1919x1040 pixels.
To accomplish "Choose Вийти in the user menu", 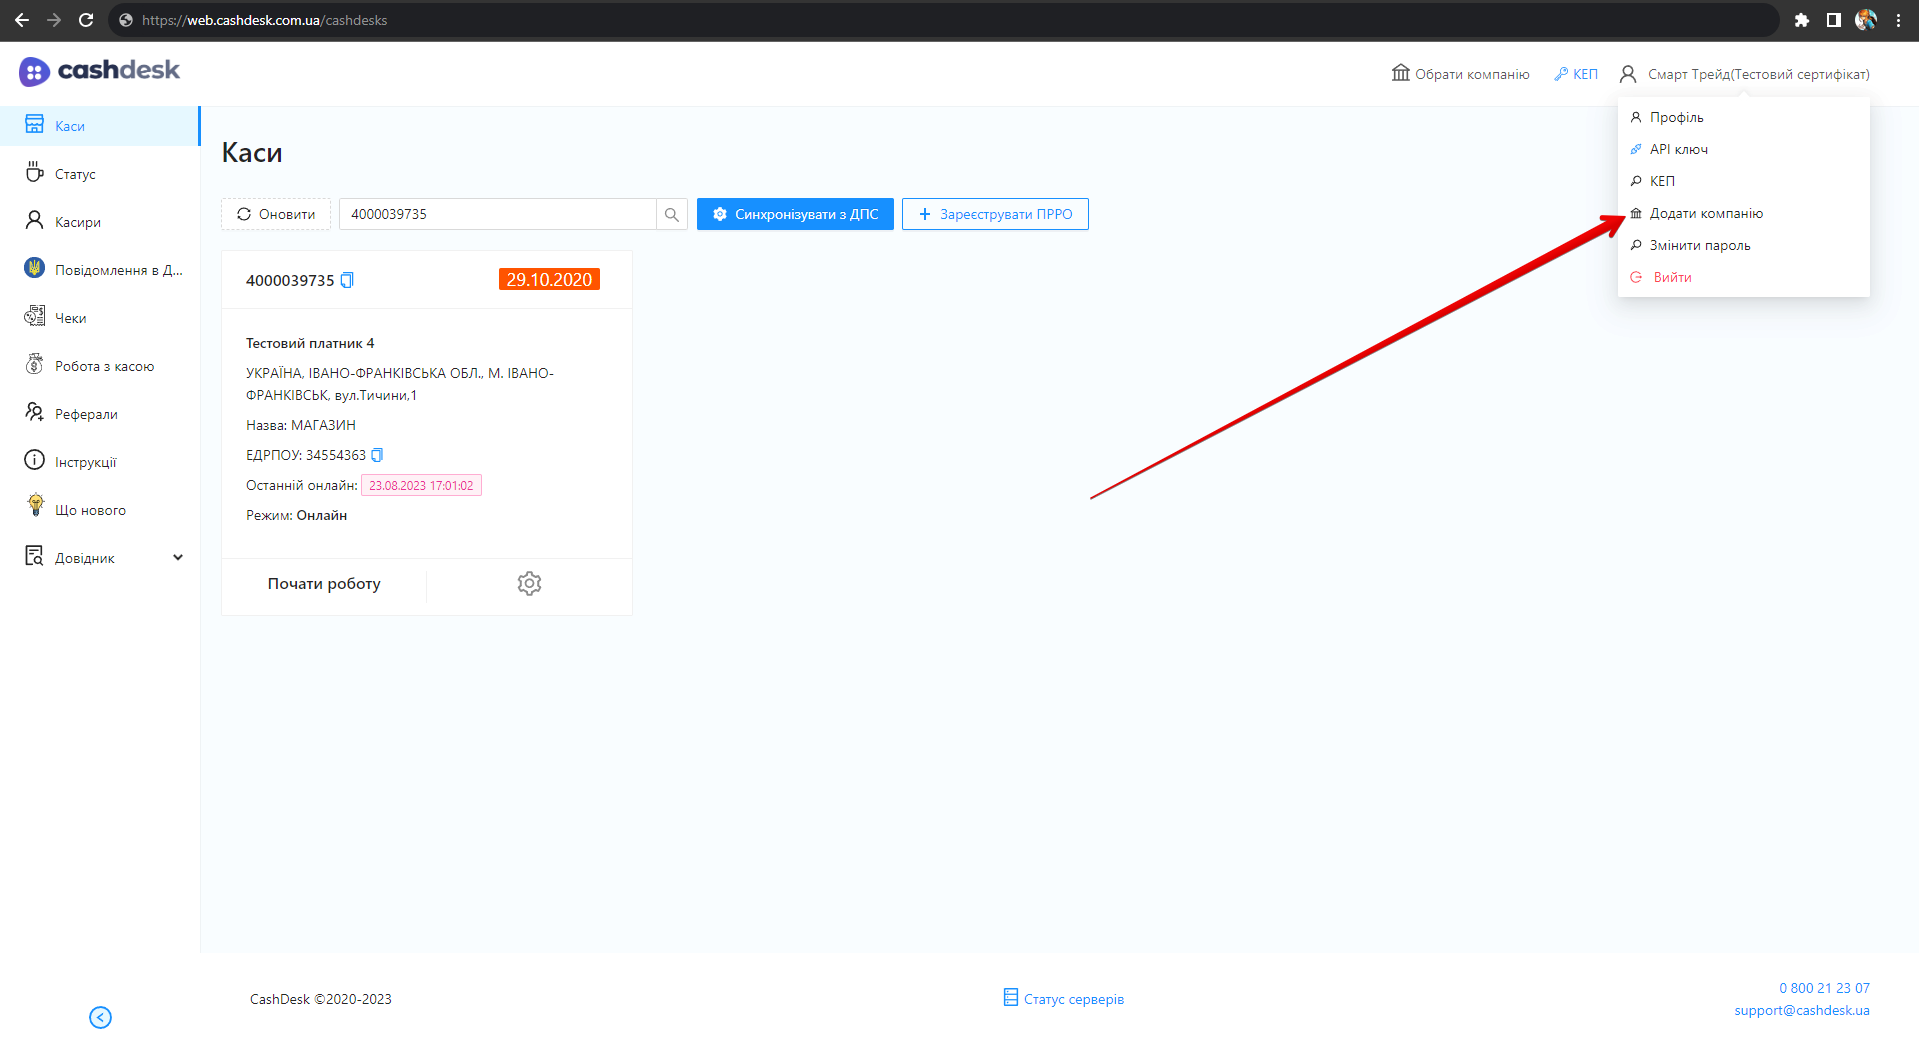I will point(1672,277).
